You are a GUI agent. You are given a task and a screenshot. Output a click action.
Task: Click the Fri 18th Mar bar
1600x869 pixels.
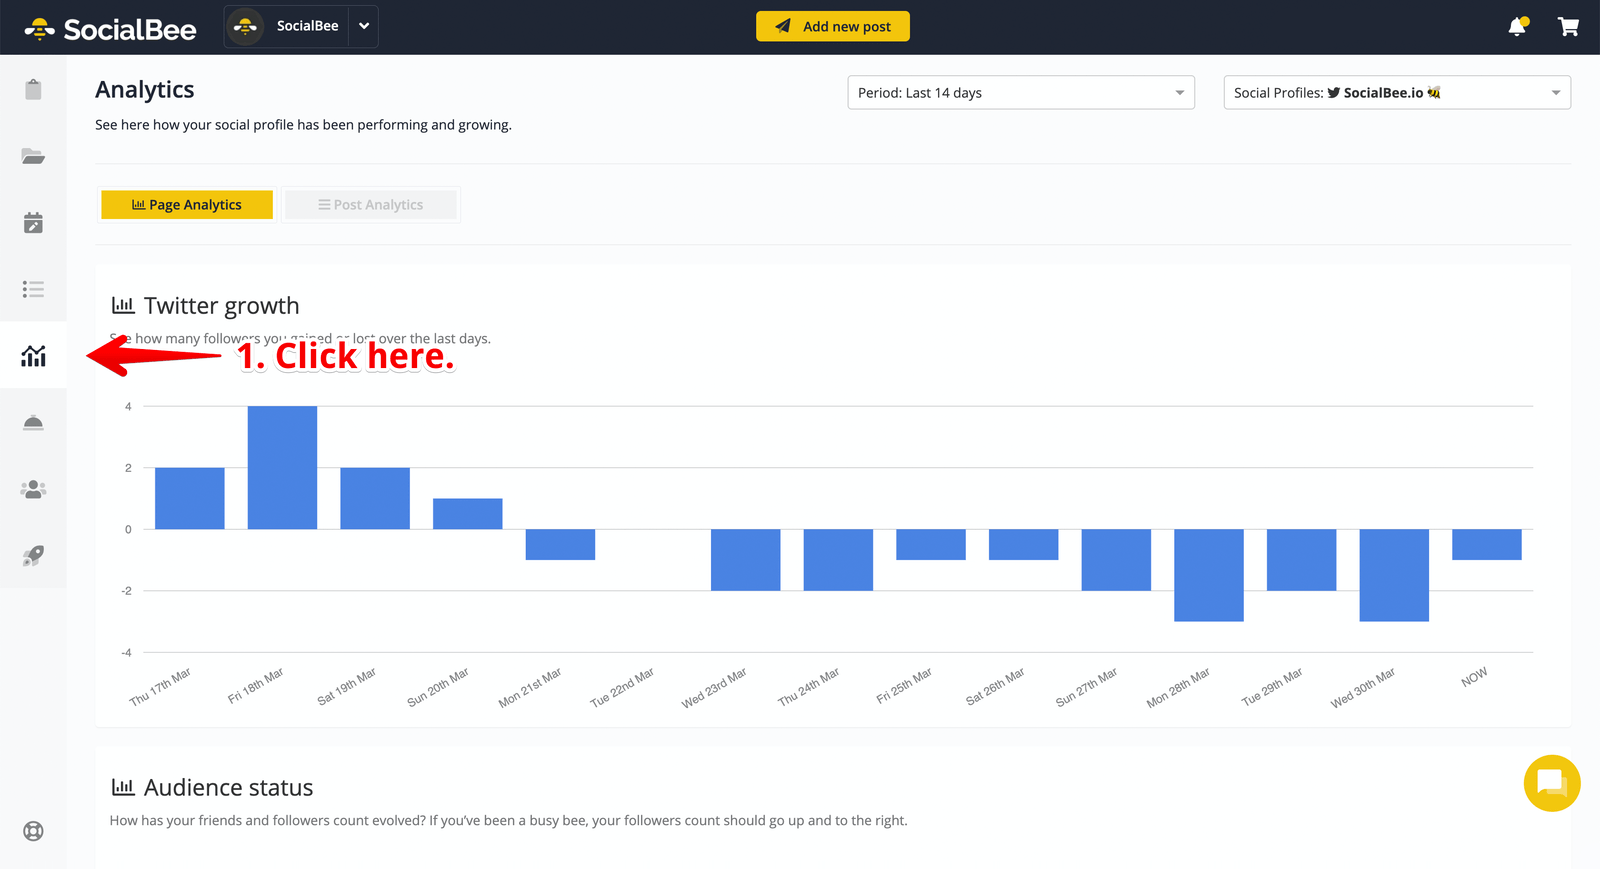coord(282,468)
